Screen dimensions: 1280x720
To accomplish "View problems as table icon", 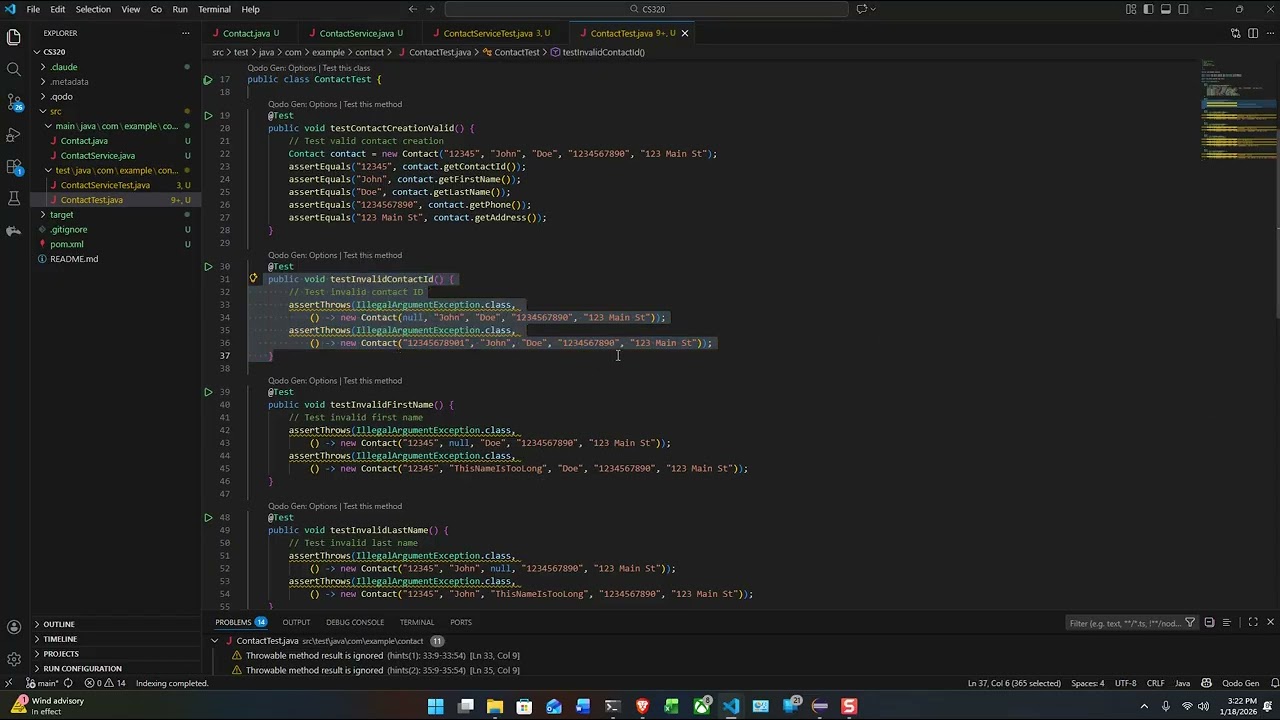I will click(x=1226, y=622).
